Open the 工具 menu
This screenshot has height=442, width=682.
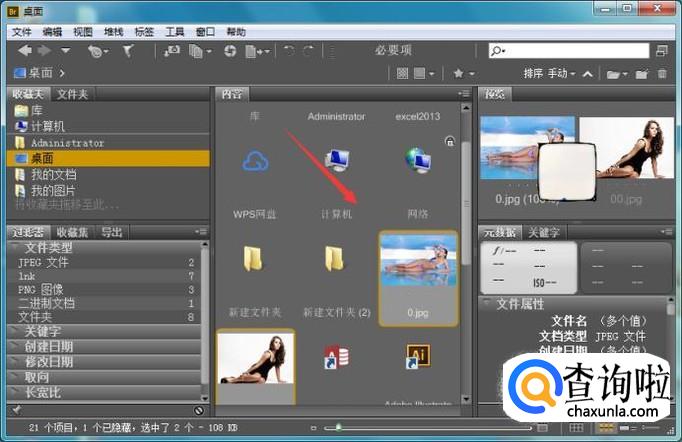tap(175, 32)
